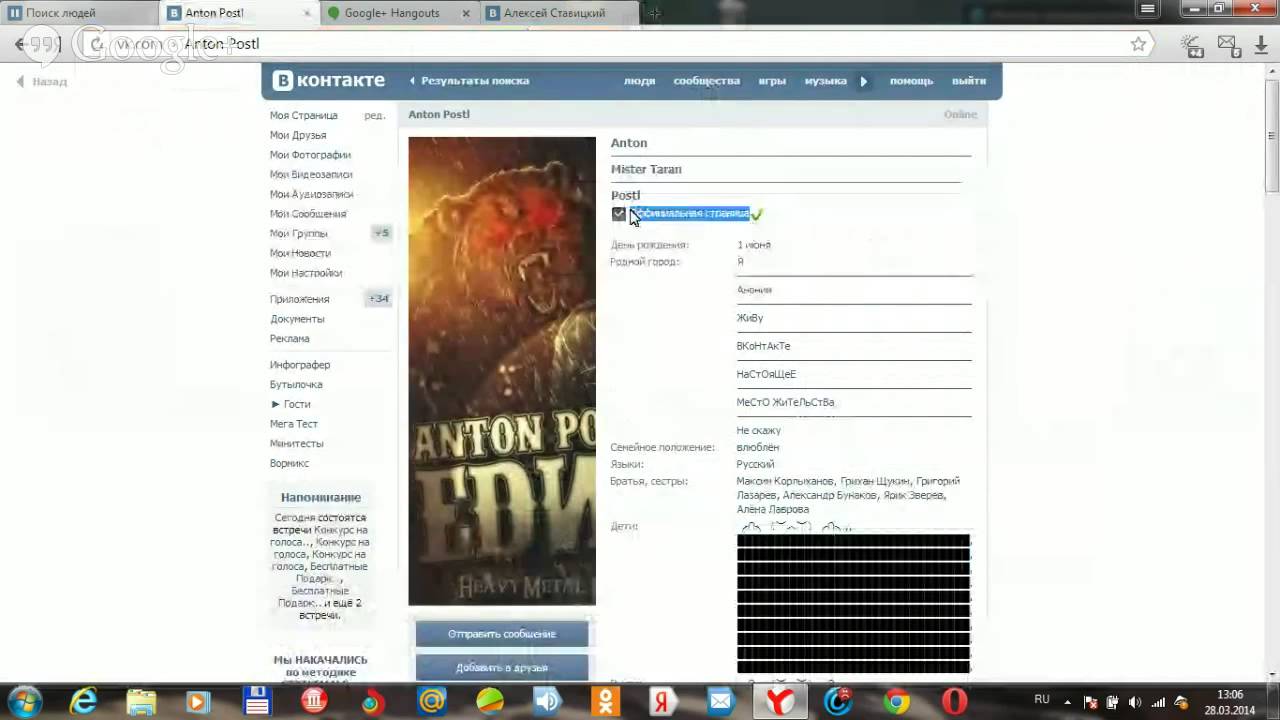Open media player taskbar icon
Image resolution: width=1280 pixels, height=720 pixels.
tap(198, 701)
